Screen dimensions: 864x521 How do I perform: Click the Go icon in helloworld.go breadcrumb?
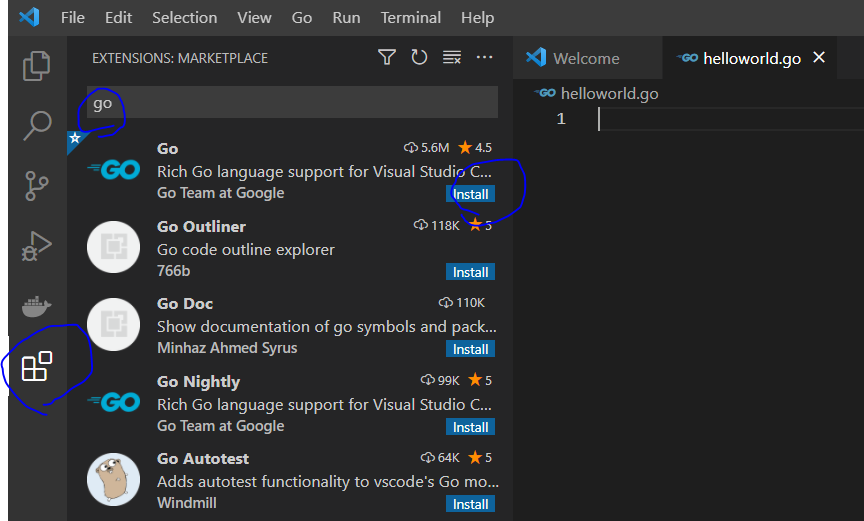click(x=545, y=93)
